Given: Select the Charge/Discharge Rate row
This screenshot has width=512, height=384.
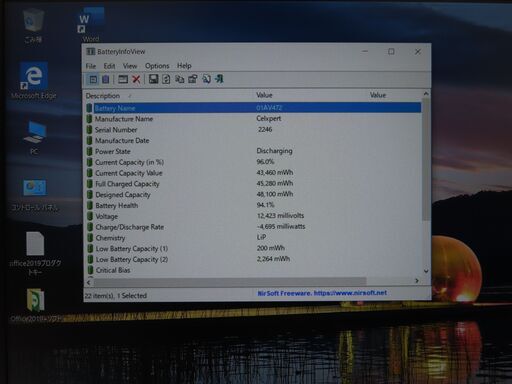Looking at the screenshot, I should pos(253,227).
